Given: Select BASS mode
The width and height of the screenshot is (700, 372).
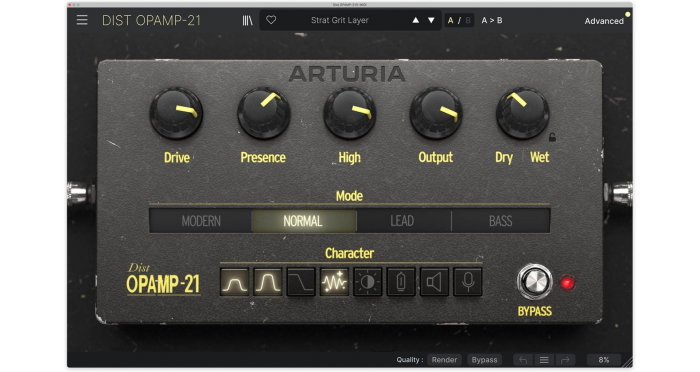Looking at the screenshot, I should (x=500, y=221).
